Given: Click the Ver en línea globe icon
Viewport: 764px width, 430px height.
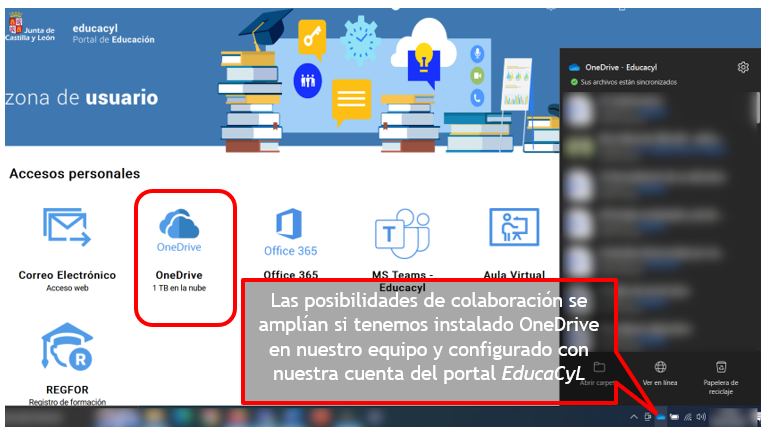Looking at the screenshot, I should (660, 367).
